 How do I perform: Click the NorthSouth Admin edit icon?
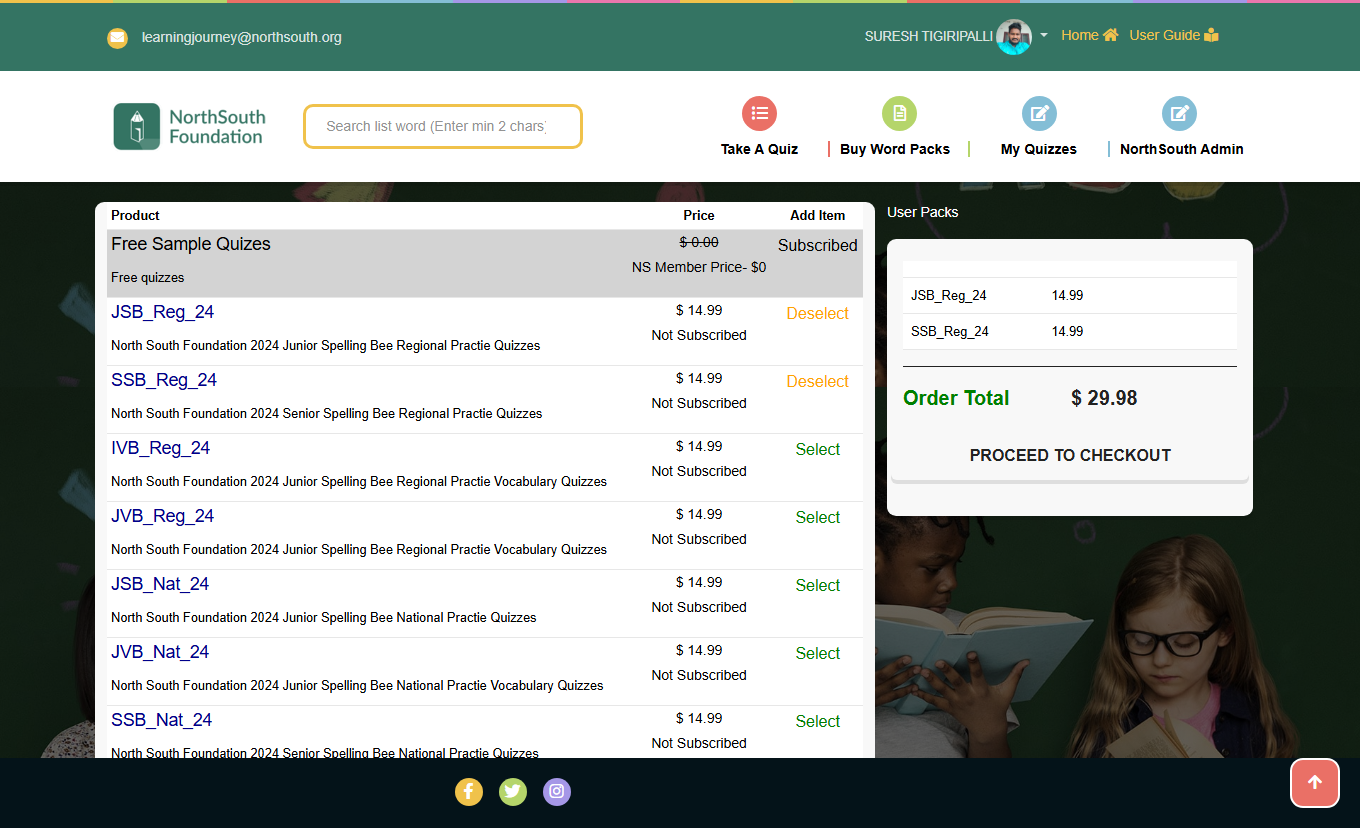1179,114
